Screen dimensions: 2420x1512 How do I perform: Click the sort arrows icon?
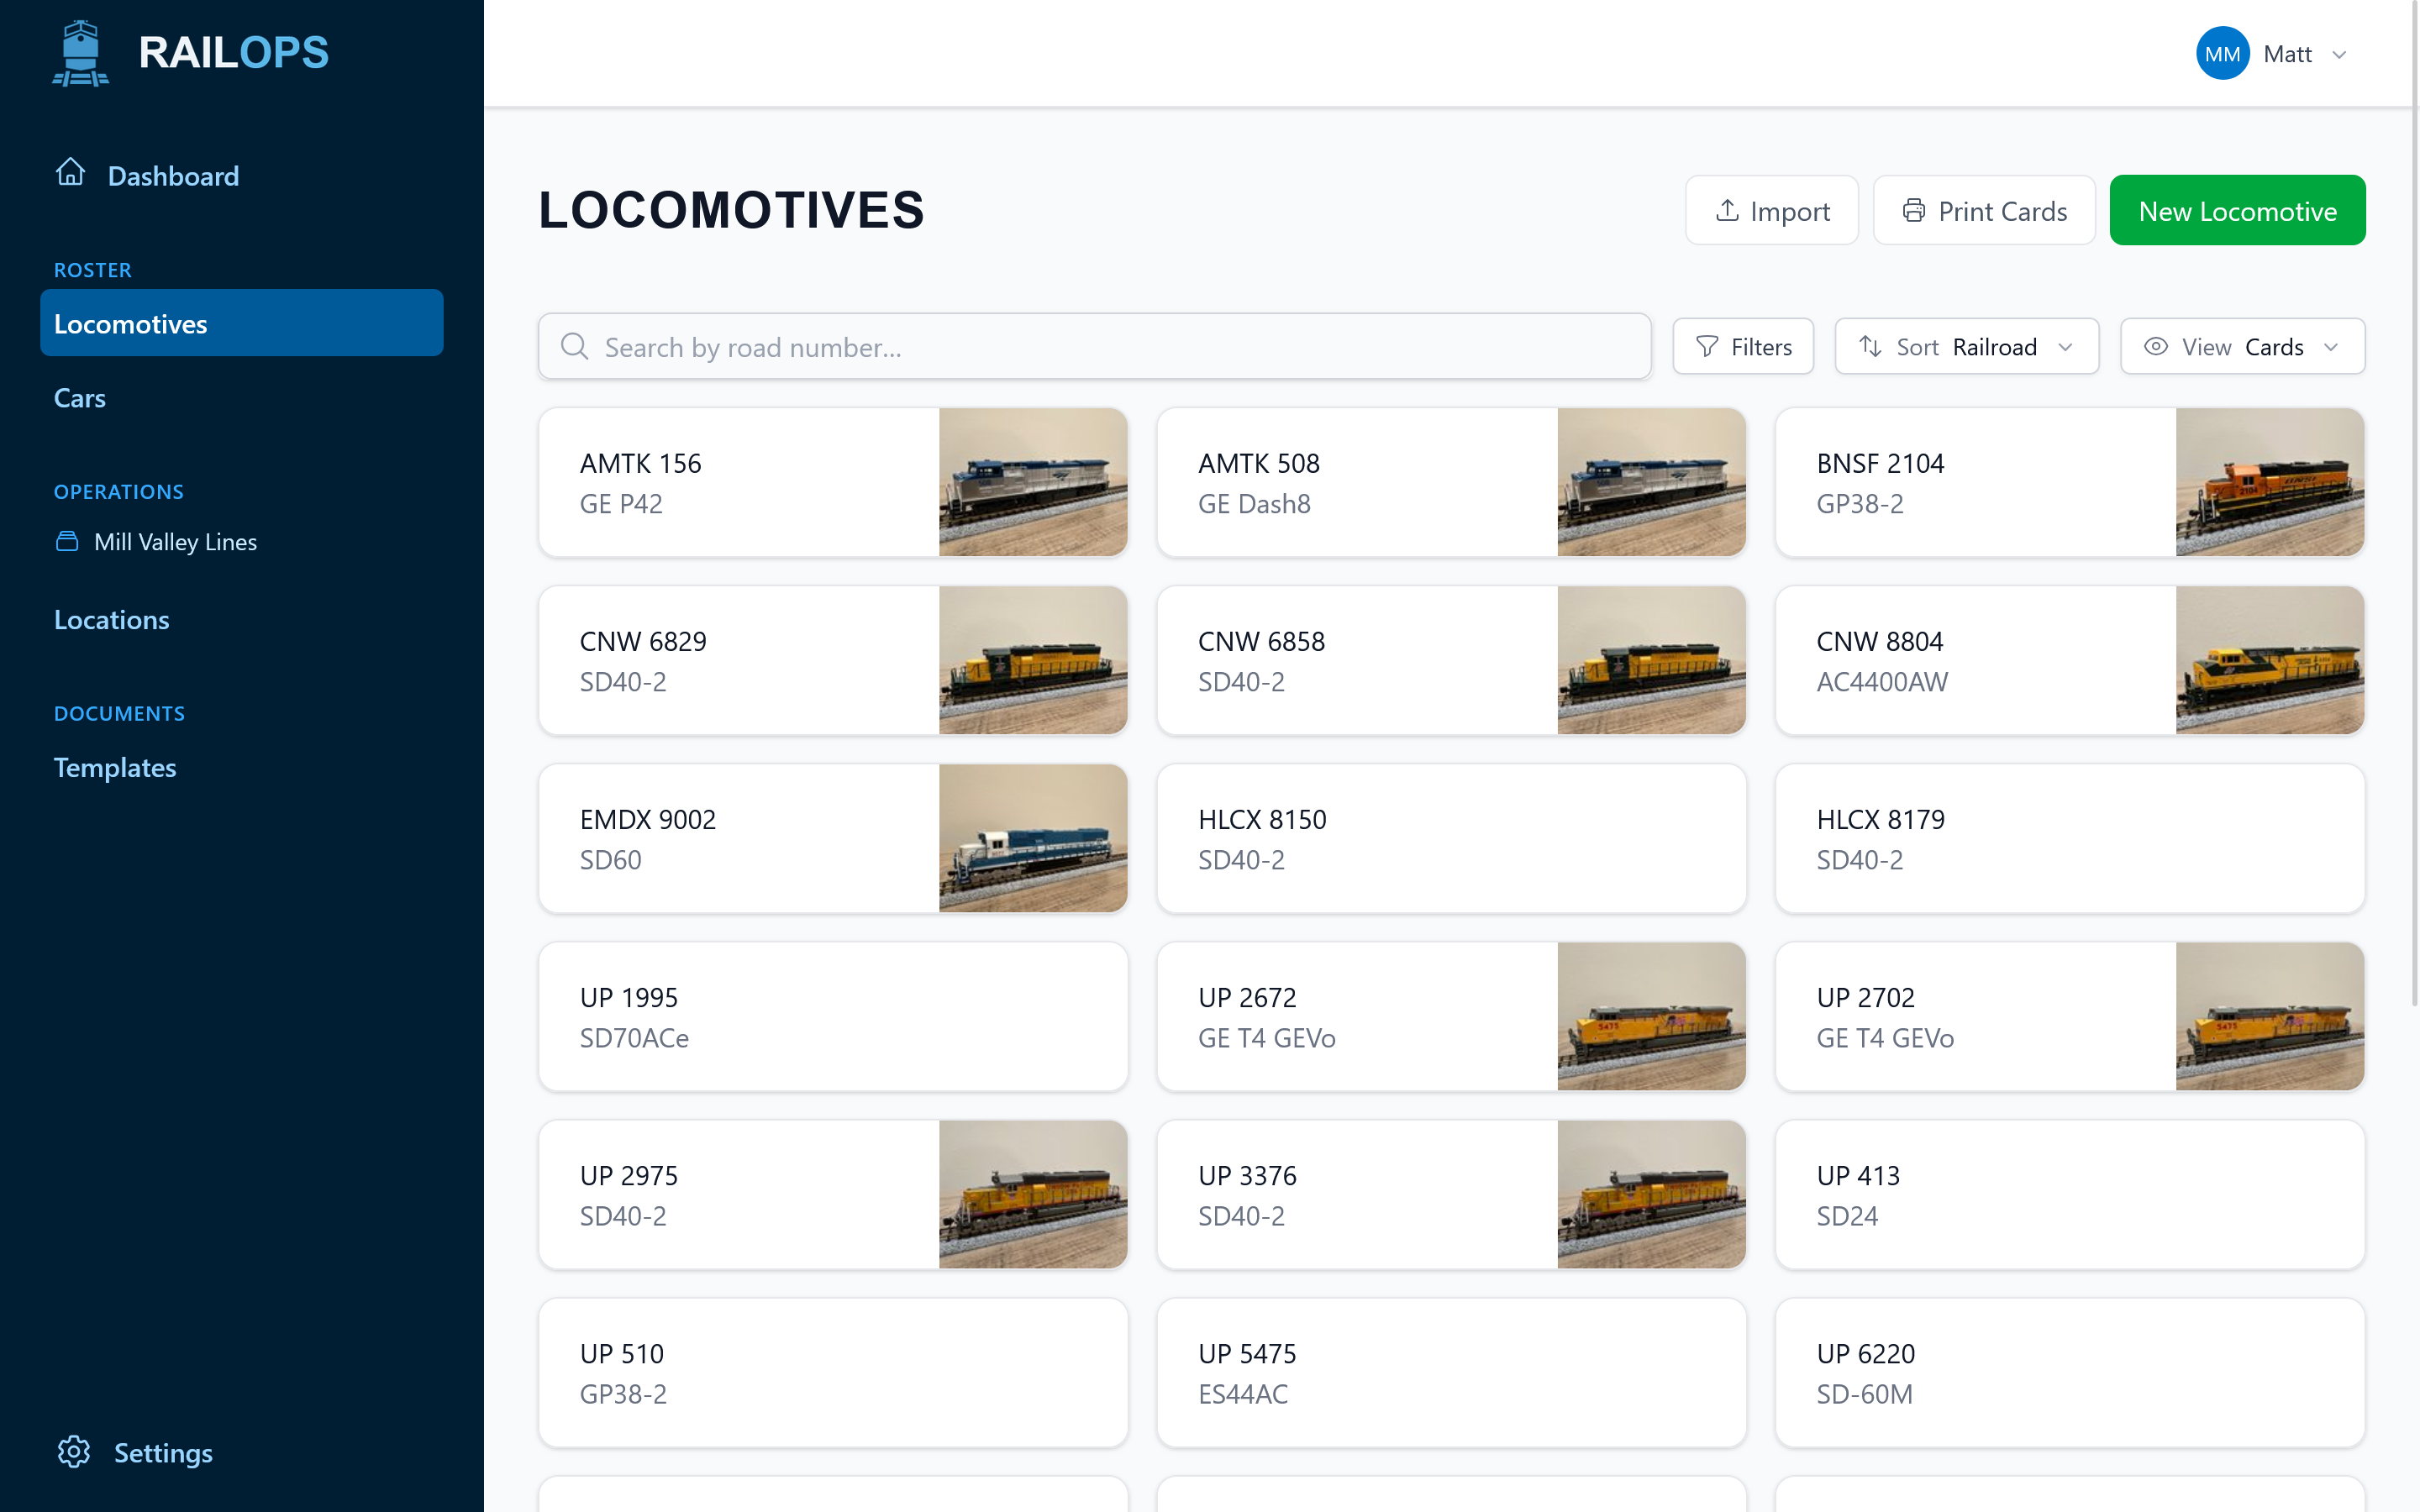coord(1870,346)
